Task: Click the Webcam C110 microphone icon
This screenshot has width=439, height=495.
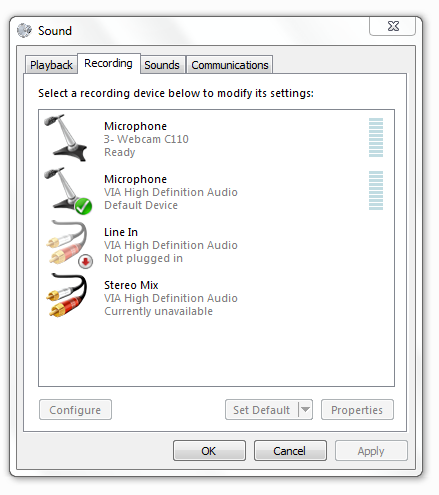Action: click(66, 138)
